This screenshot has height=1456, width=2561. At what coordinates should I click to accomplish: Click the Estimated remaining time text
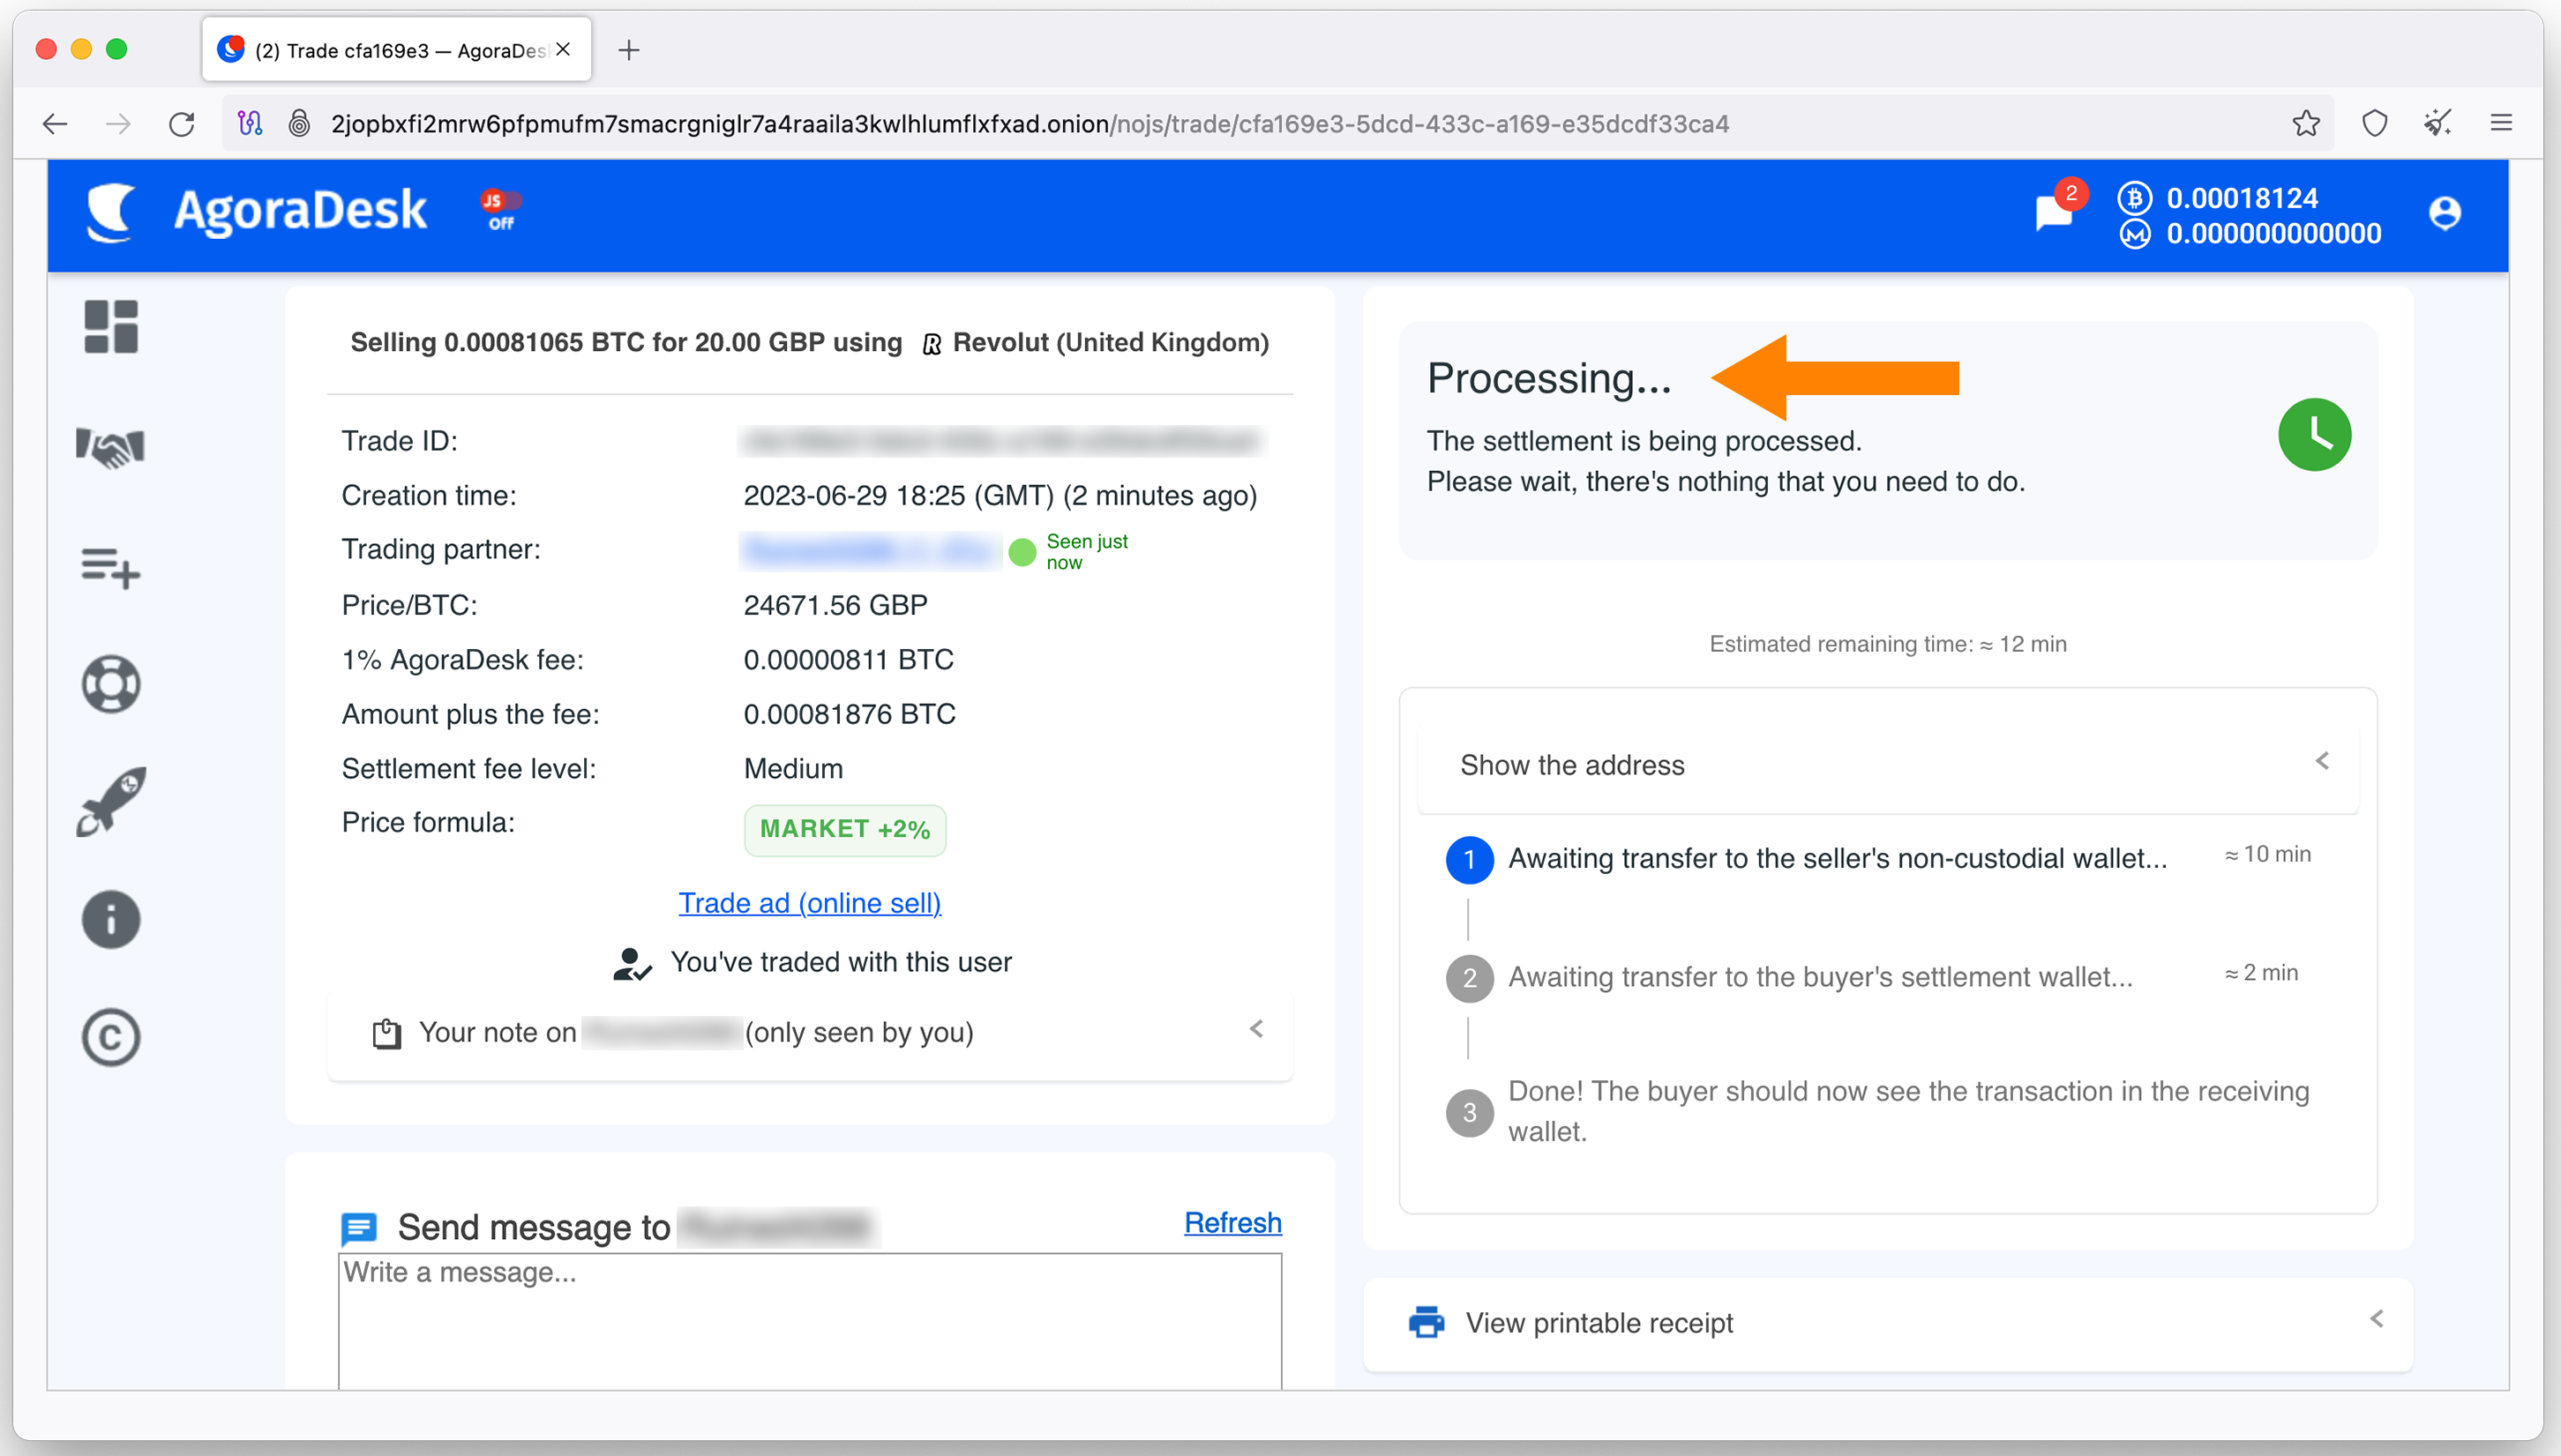click(x=1888, y=644)
